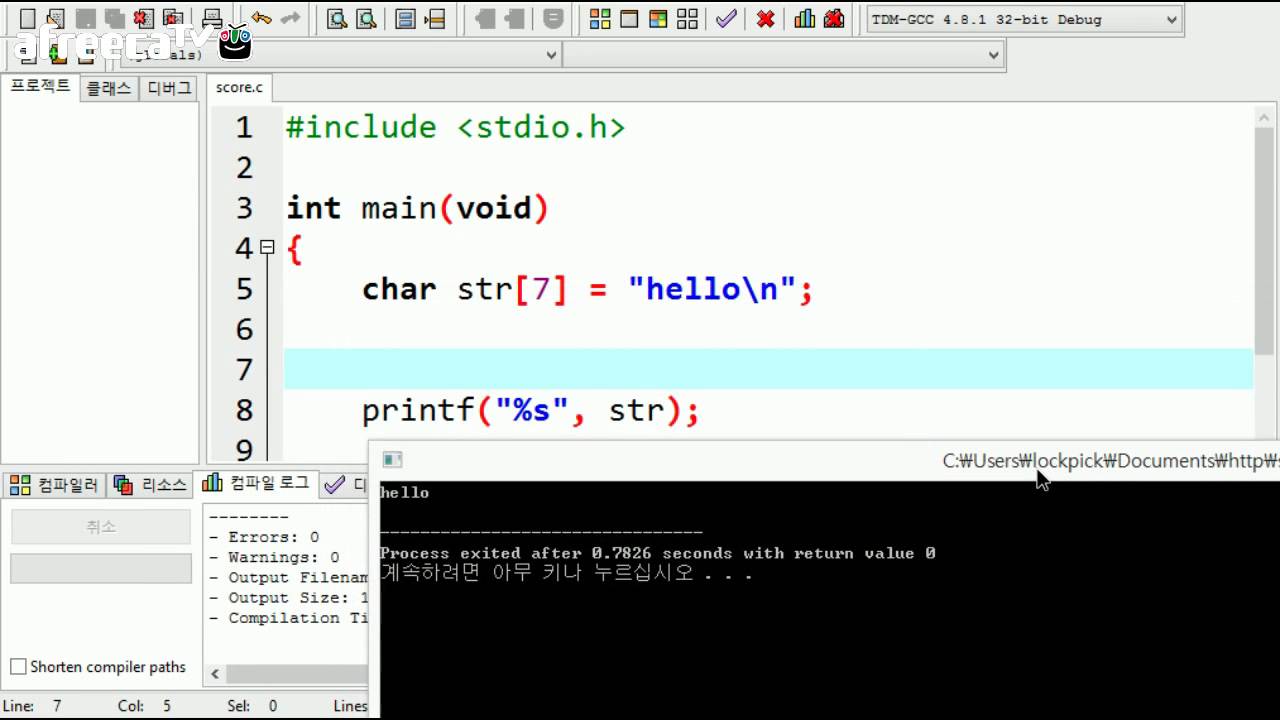Collapse the code fold at line 4
The image size is (1280, 720).
click(x=267, y=247)
